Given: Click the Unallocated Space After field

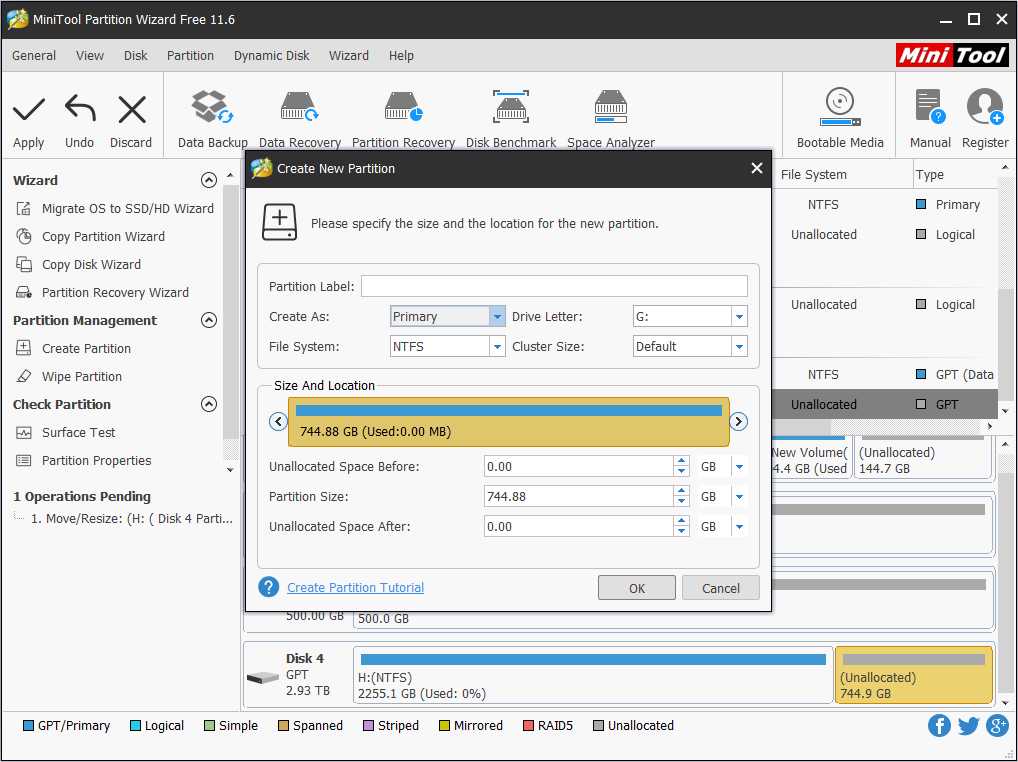Looking at the screenshot, I should (x=578, y=526).
